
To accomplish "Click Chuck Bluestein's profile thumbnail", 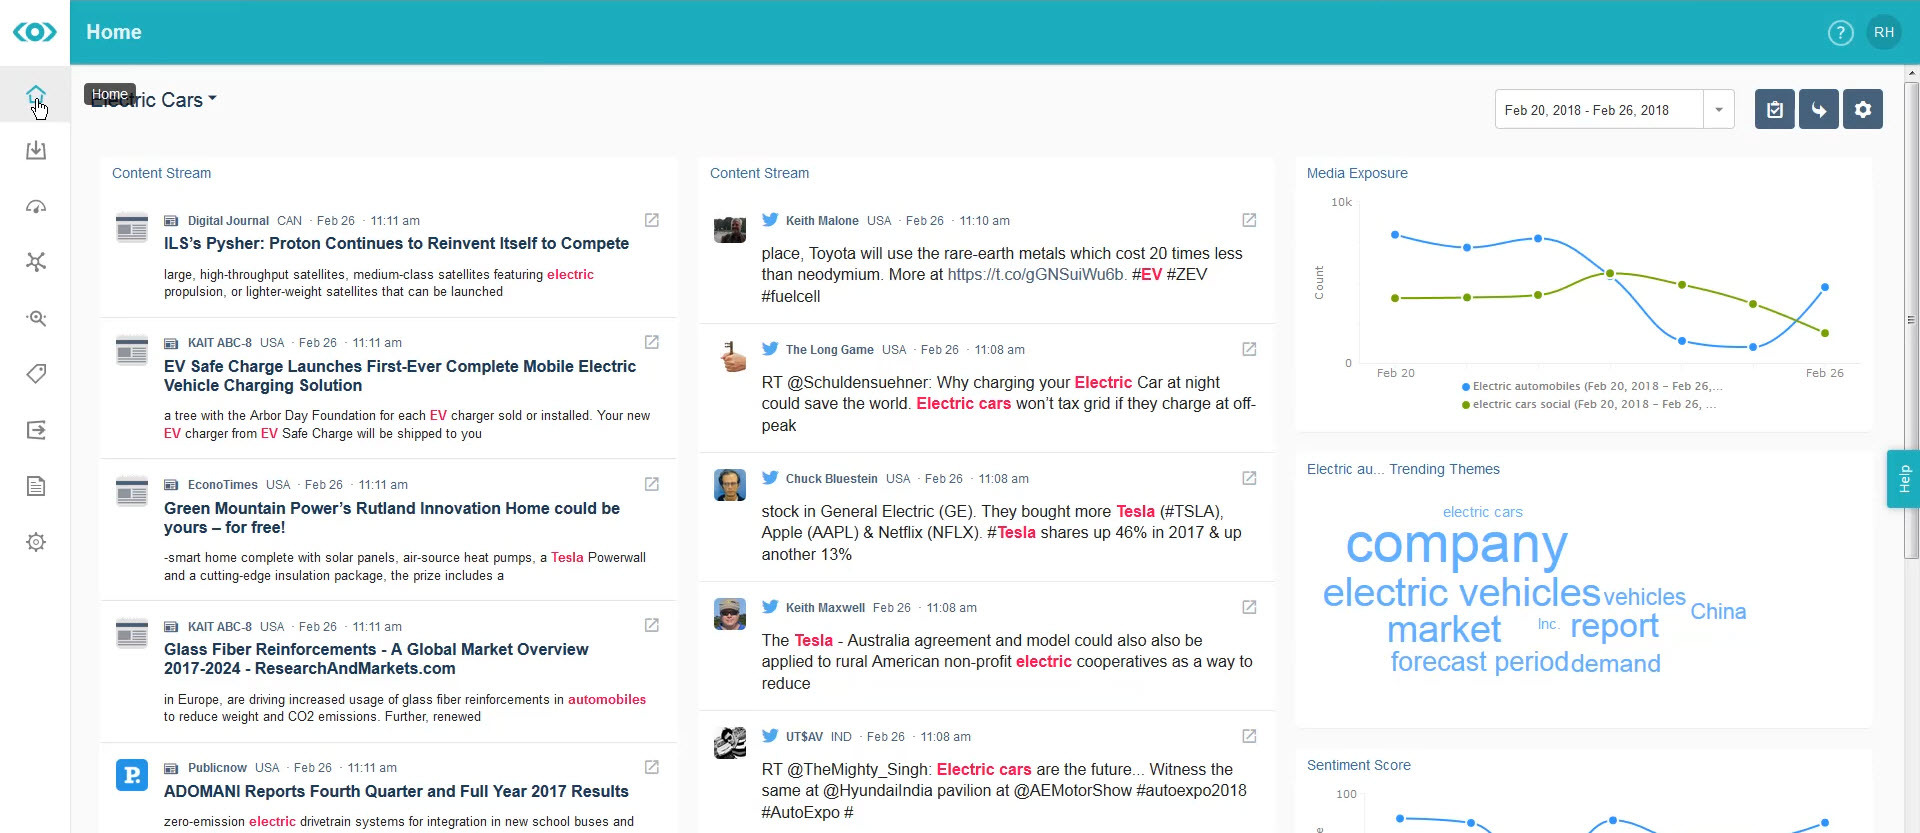I will click(730, 485).
